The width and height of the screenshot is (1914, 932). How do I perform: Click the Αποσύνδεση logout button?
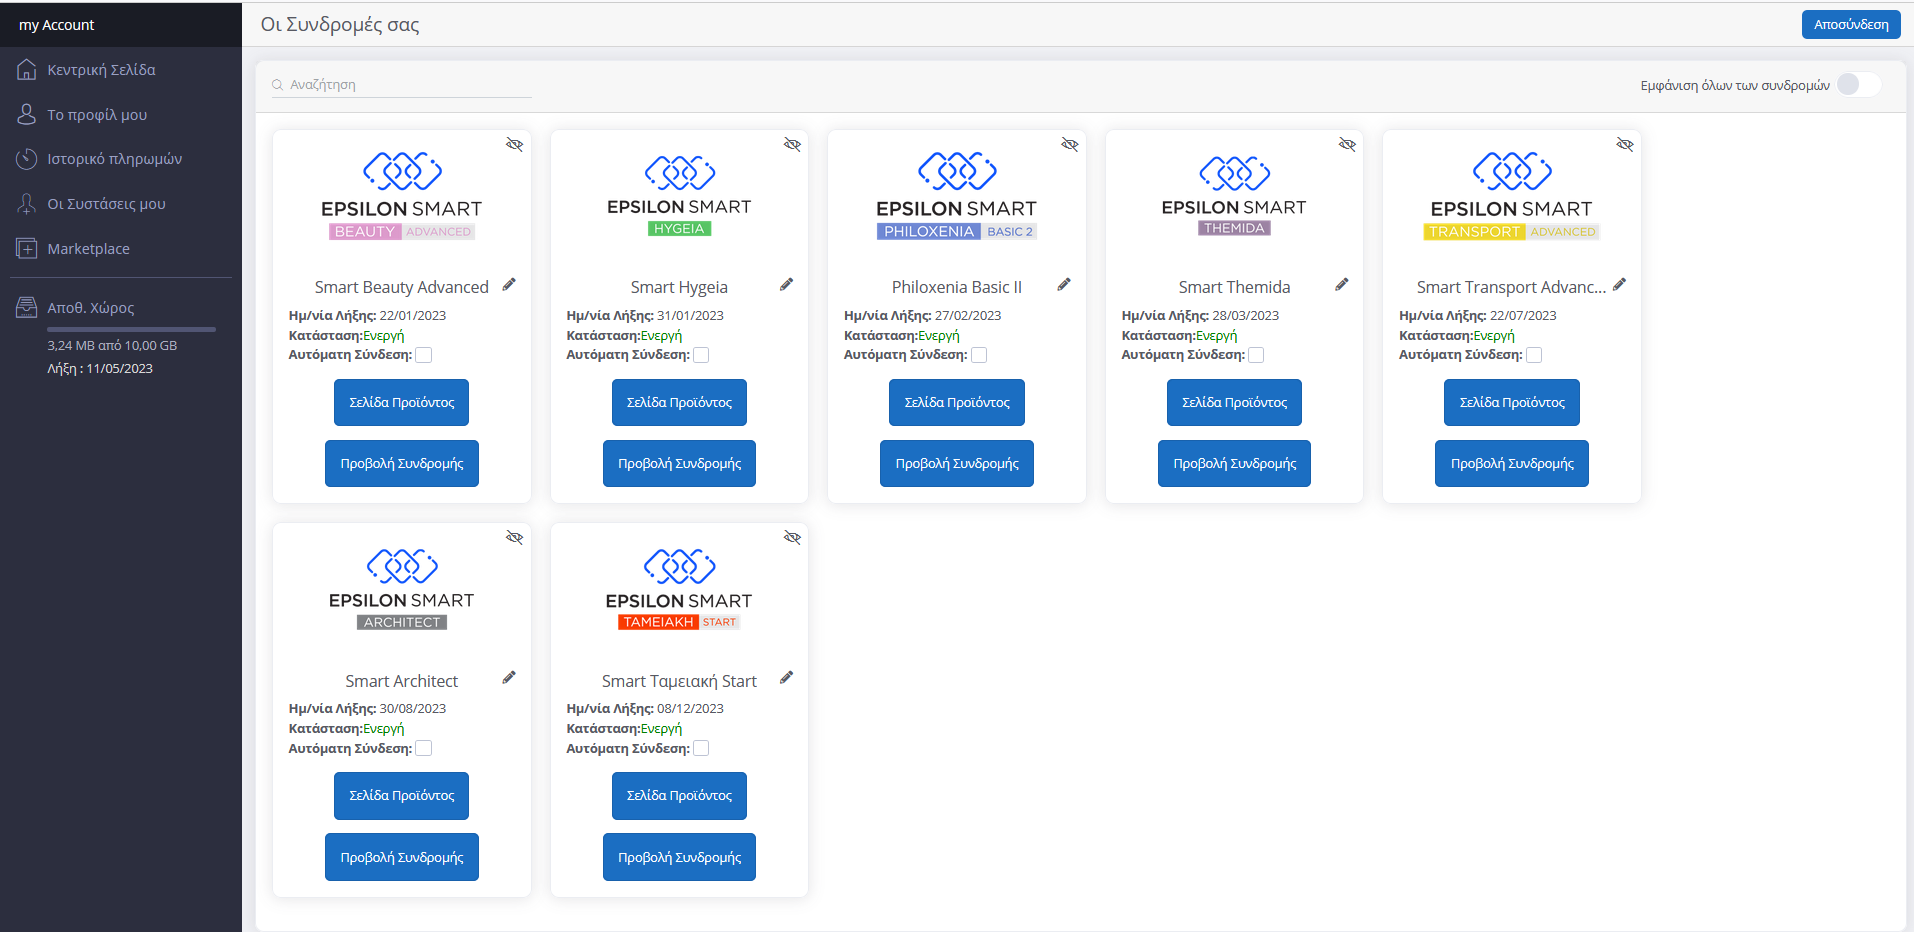1851,24
